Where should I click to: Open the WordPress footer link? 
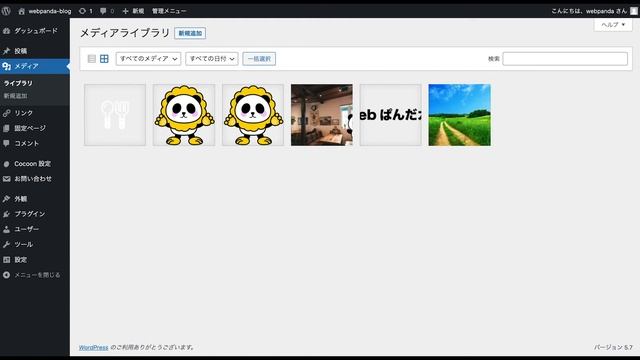click(x=93, y=348)
